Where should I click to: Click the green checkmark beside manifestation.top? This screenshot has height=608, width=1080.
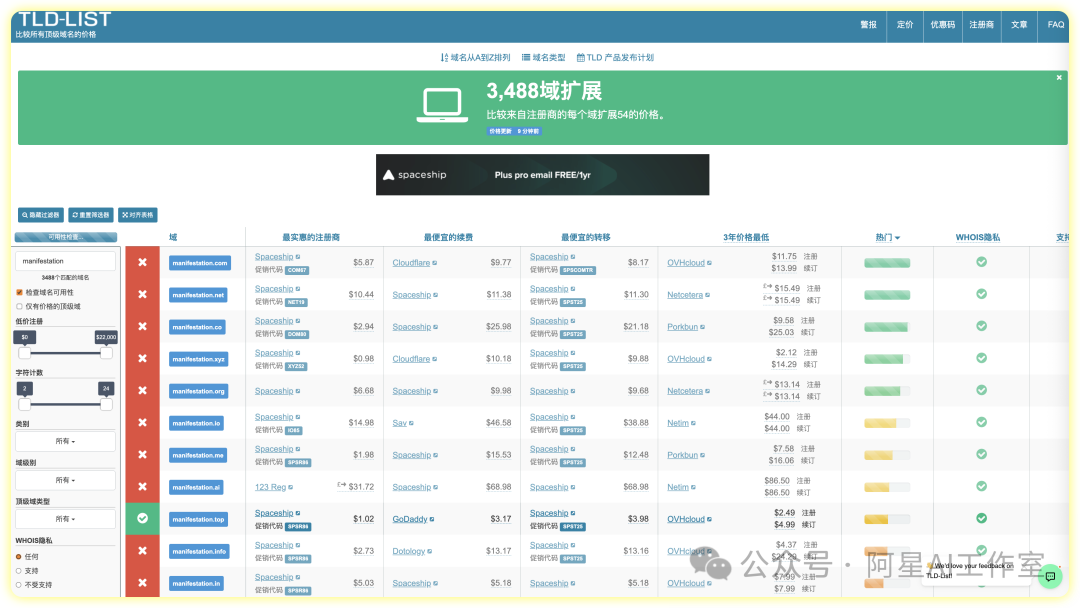coord(143,518)
